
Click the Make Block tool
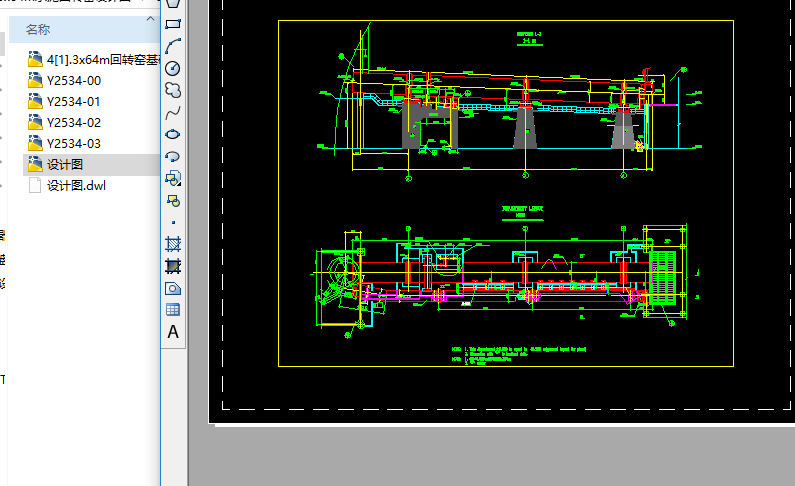(173, 201)
